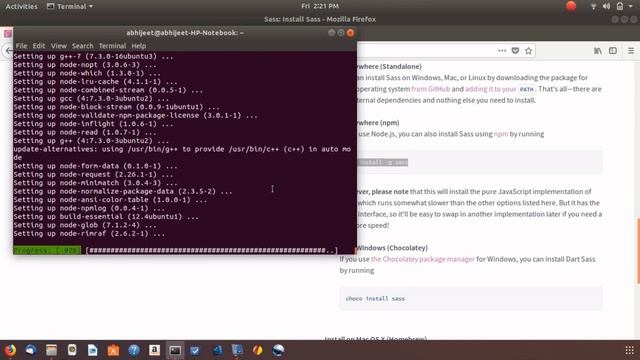Open the terminal Search menu

click(82, 46)
